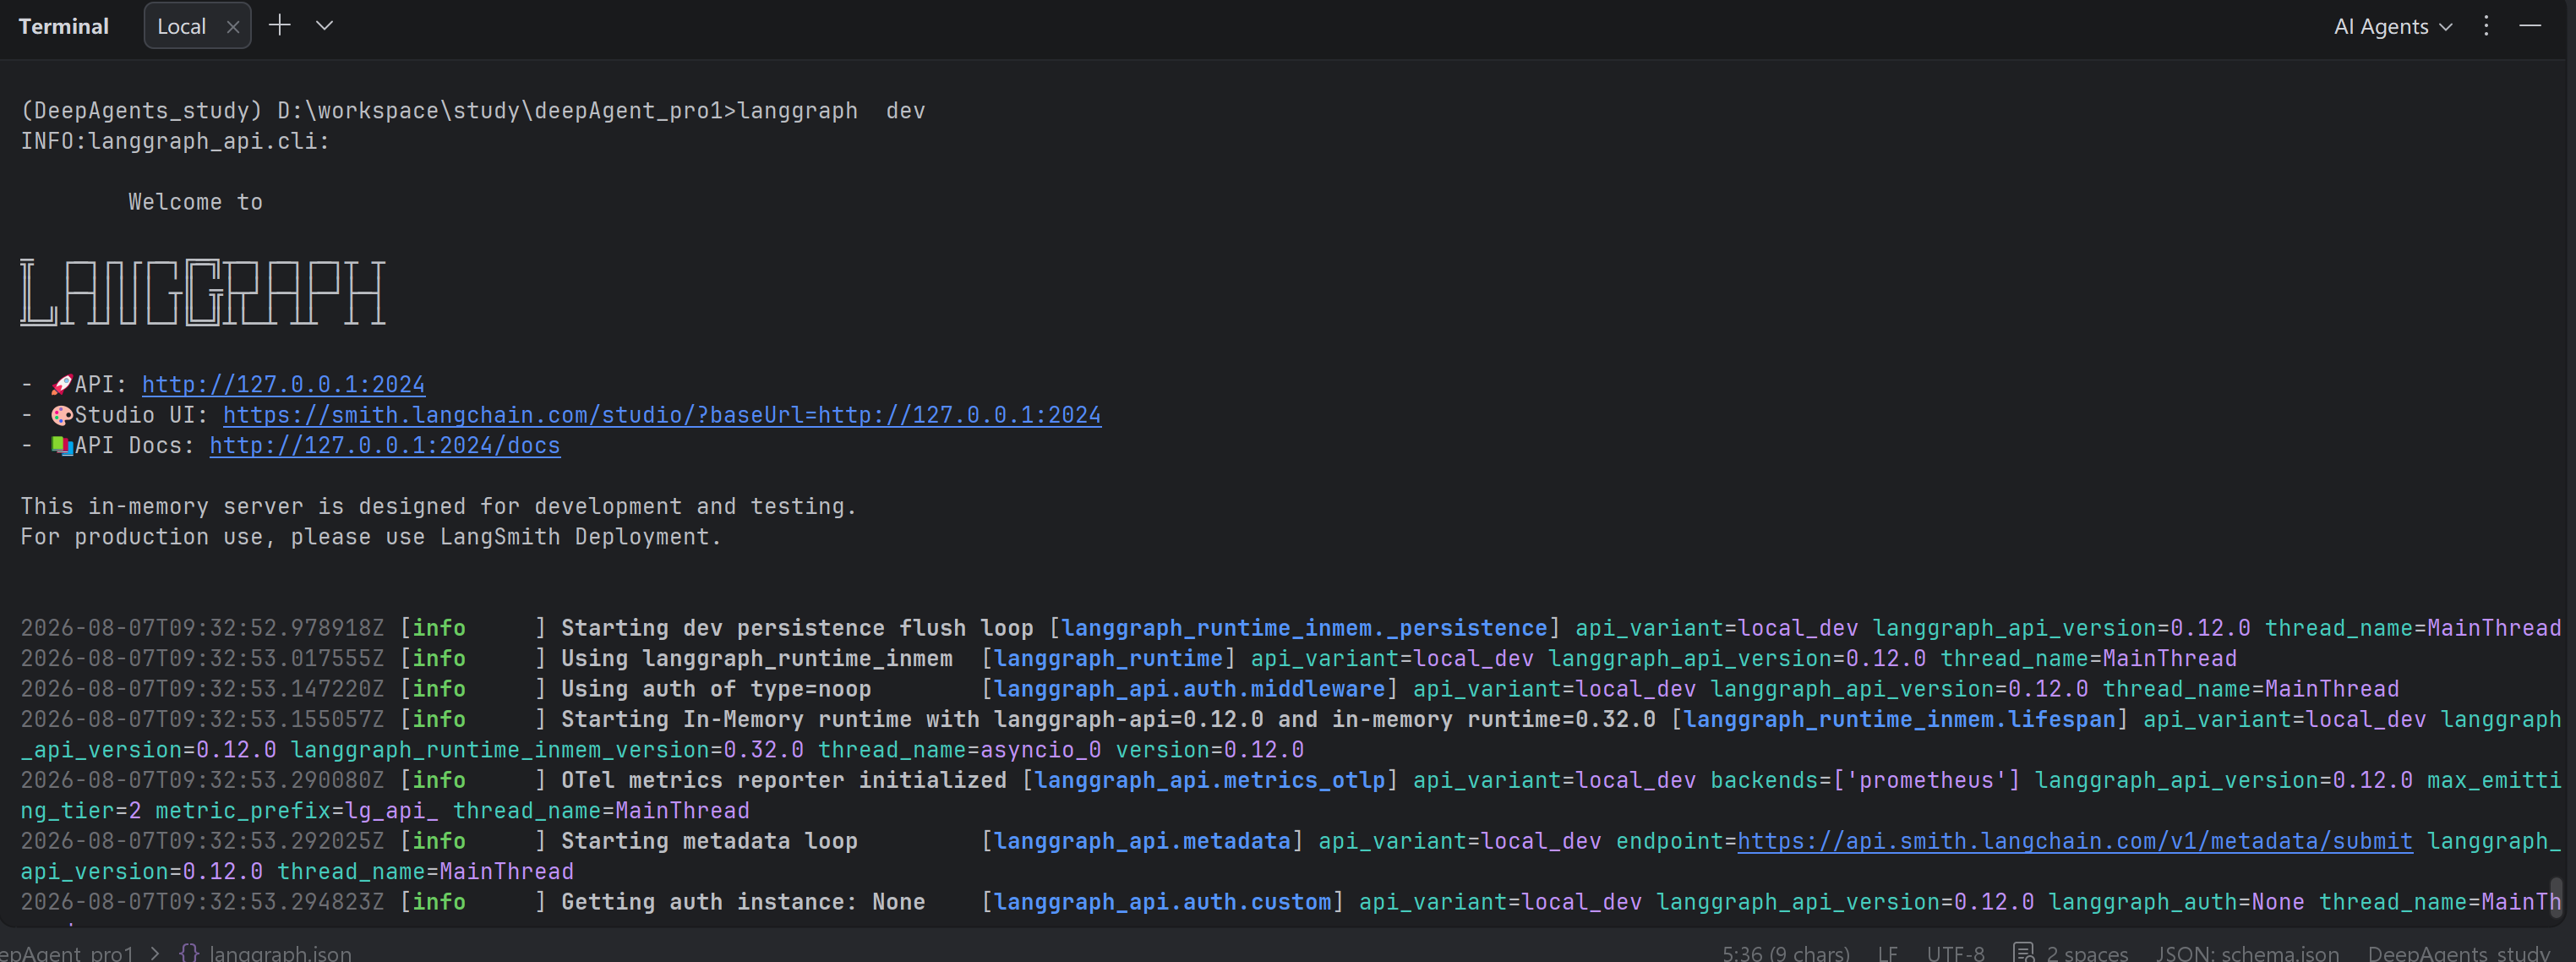Click the [langgraph_api.auth.middleware] logger name

pos(1189,689)
